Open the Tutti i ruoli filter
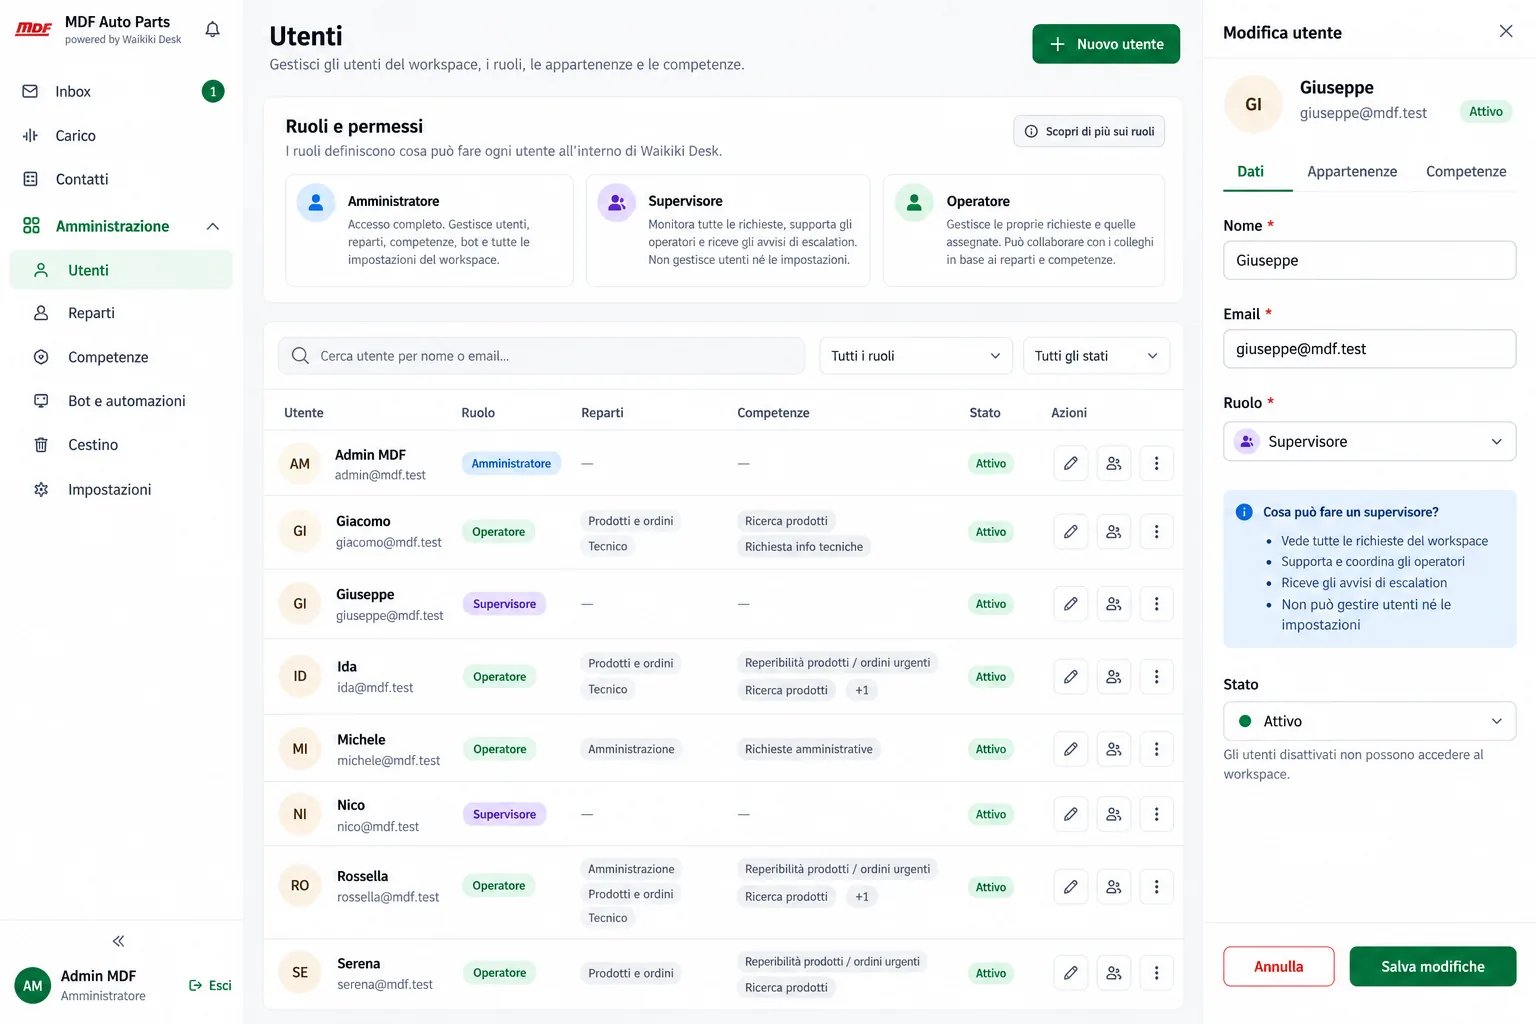This screenshot has width=1536, height=1024. click(916, 356)
